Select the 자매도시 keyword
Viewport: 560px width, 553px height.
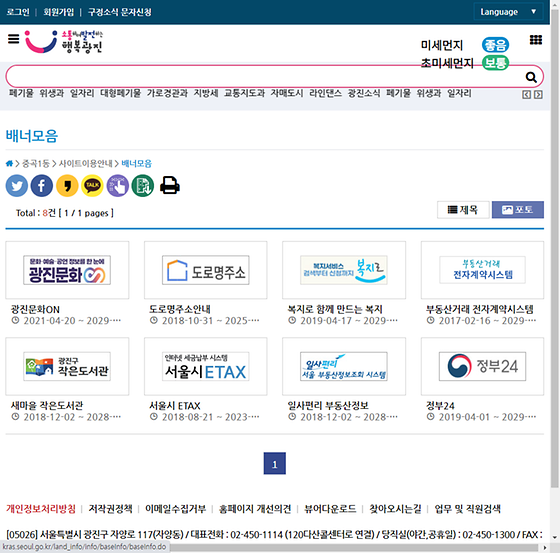287,93
